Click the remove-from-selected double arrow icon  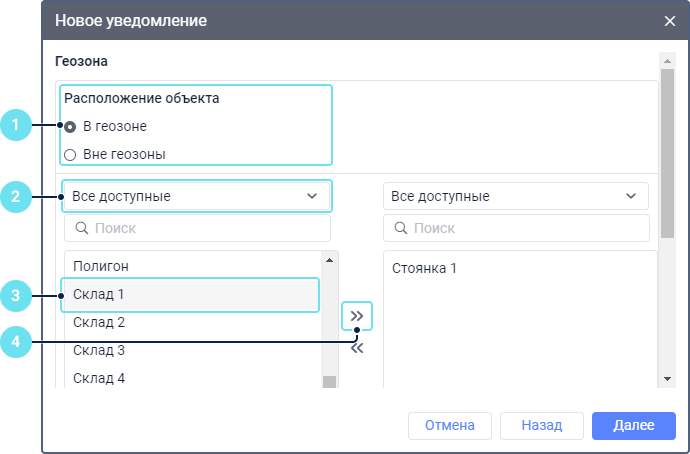357,349
